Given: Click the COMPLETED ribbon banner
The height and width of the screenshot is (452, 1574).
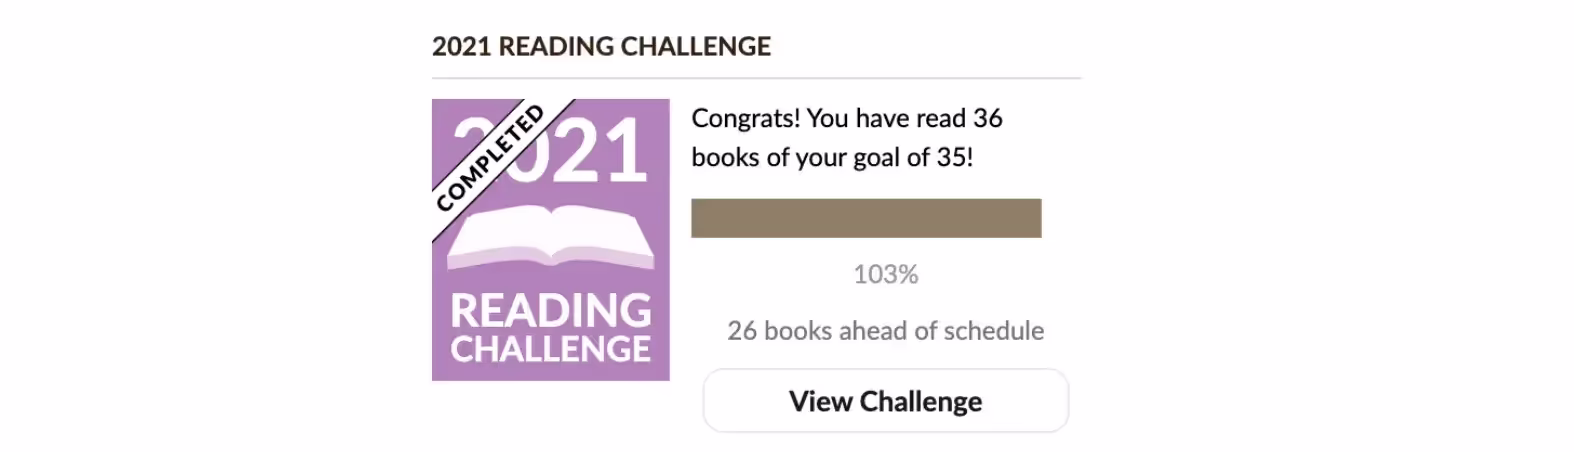Looking at the screenshot, I should click(492, 156).
